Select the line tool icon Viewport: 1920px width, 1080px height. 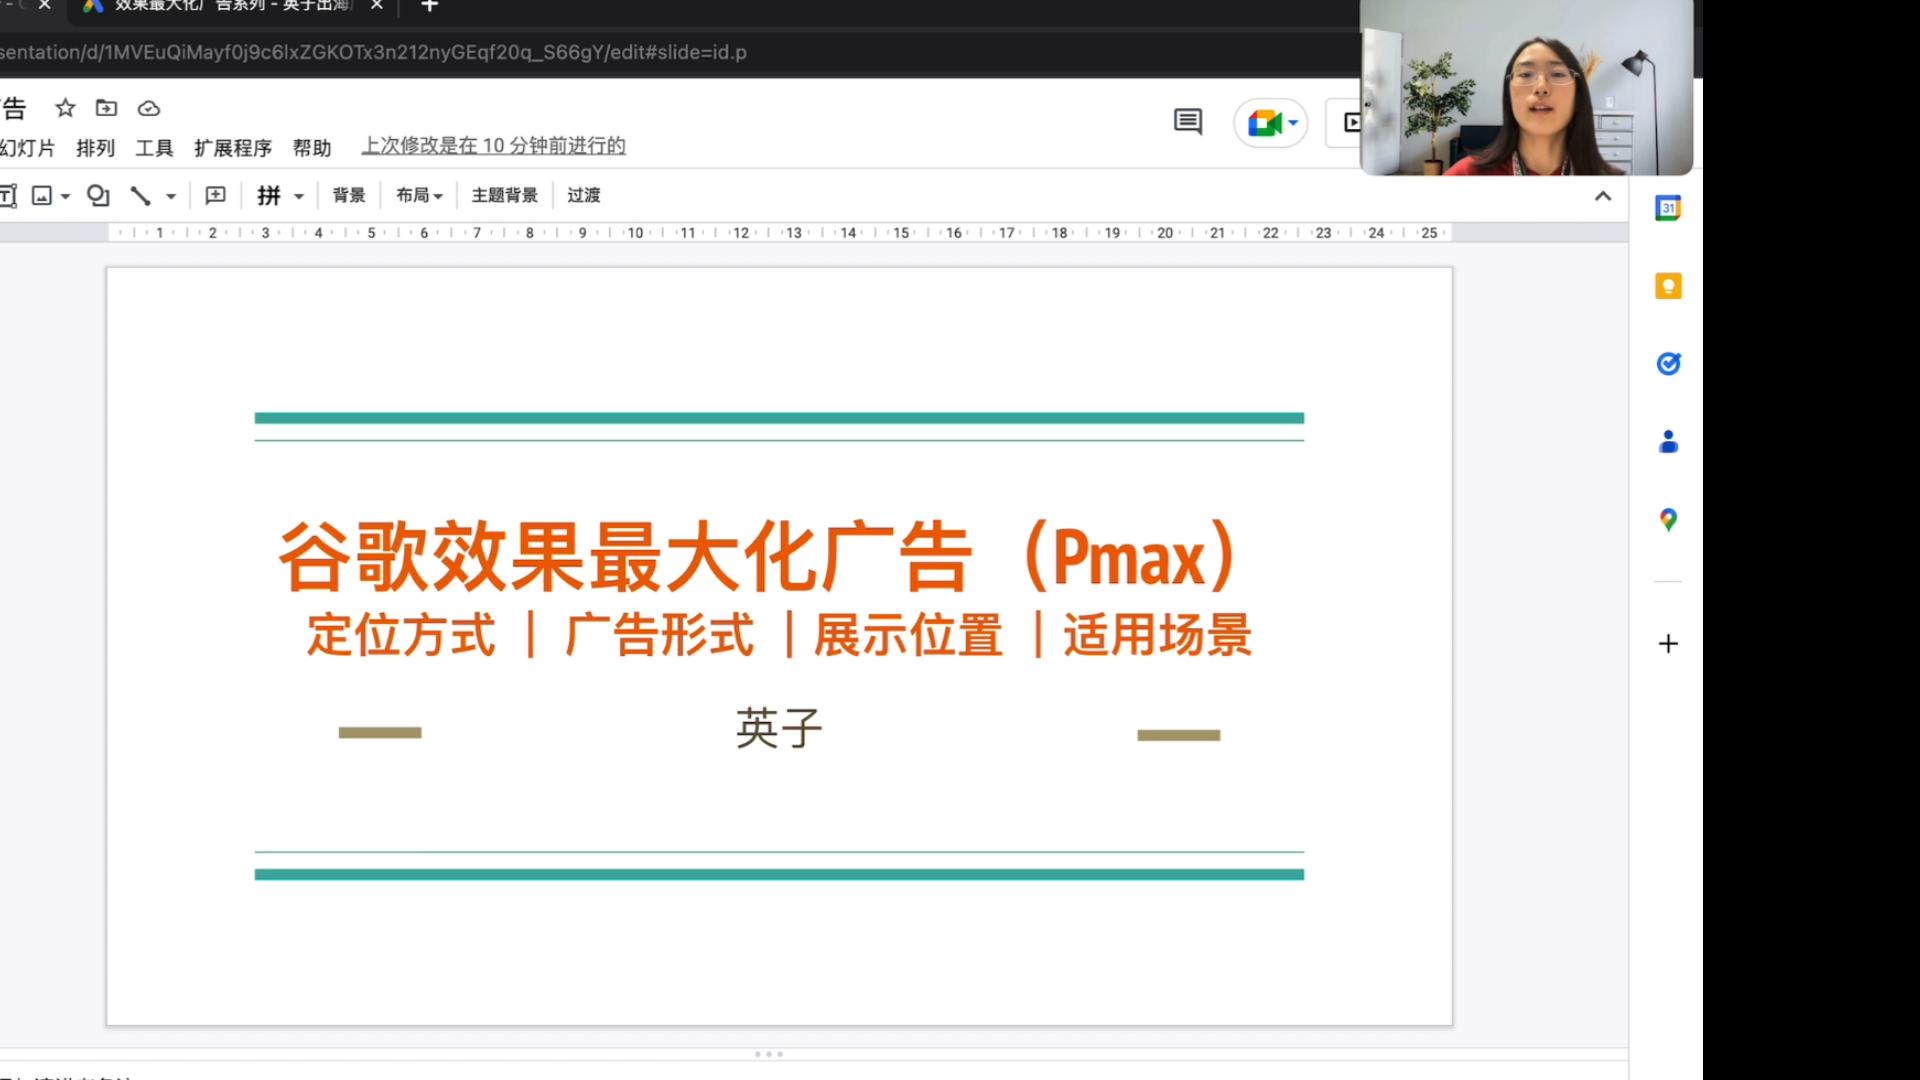(140, 196)
